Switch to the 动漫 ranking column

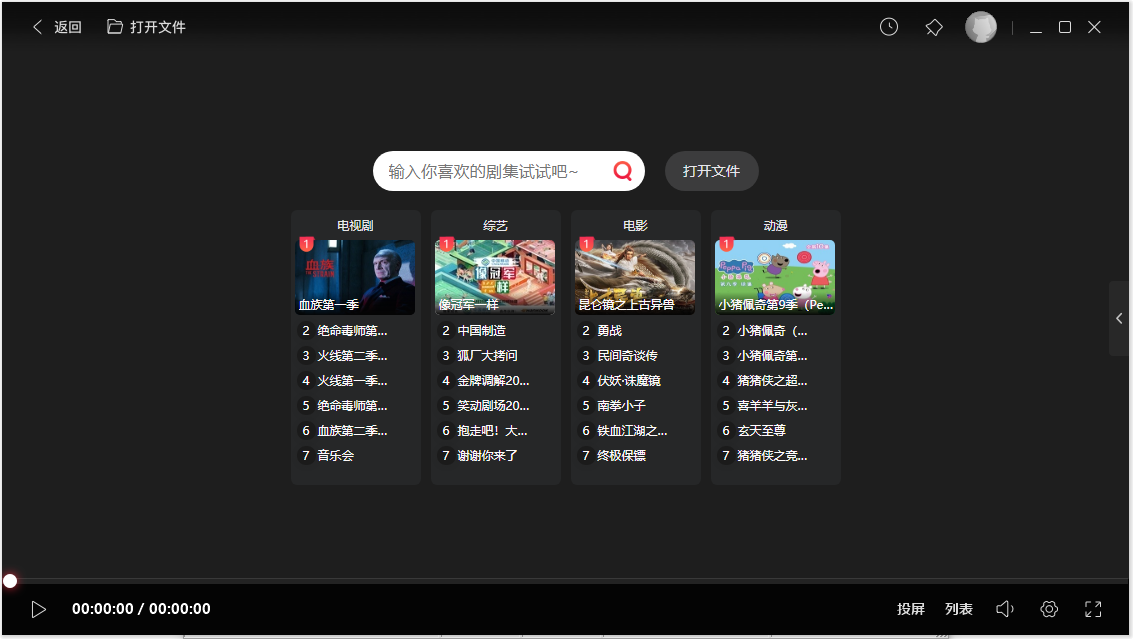(775, 225)
